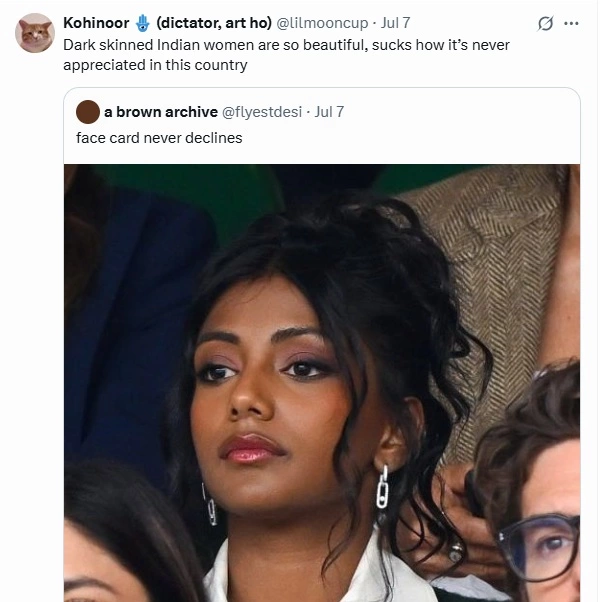
Task: Open quoted post text "face card never declines"
Action: (159, 138)
